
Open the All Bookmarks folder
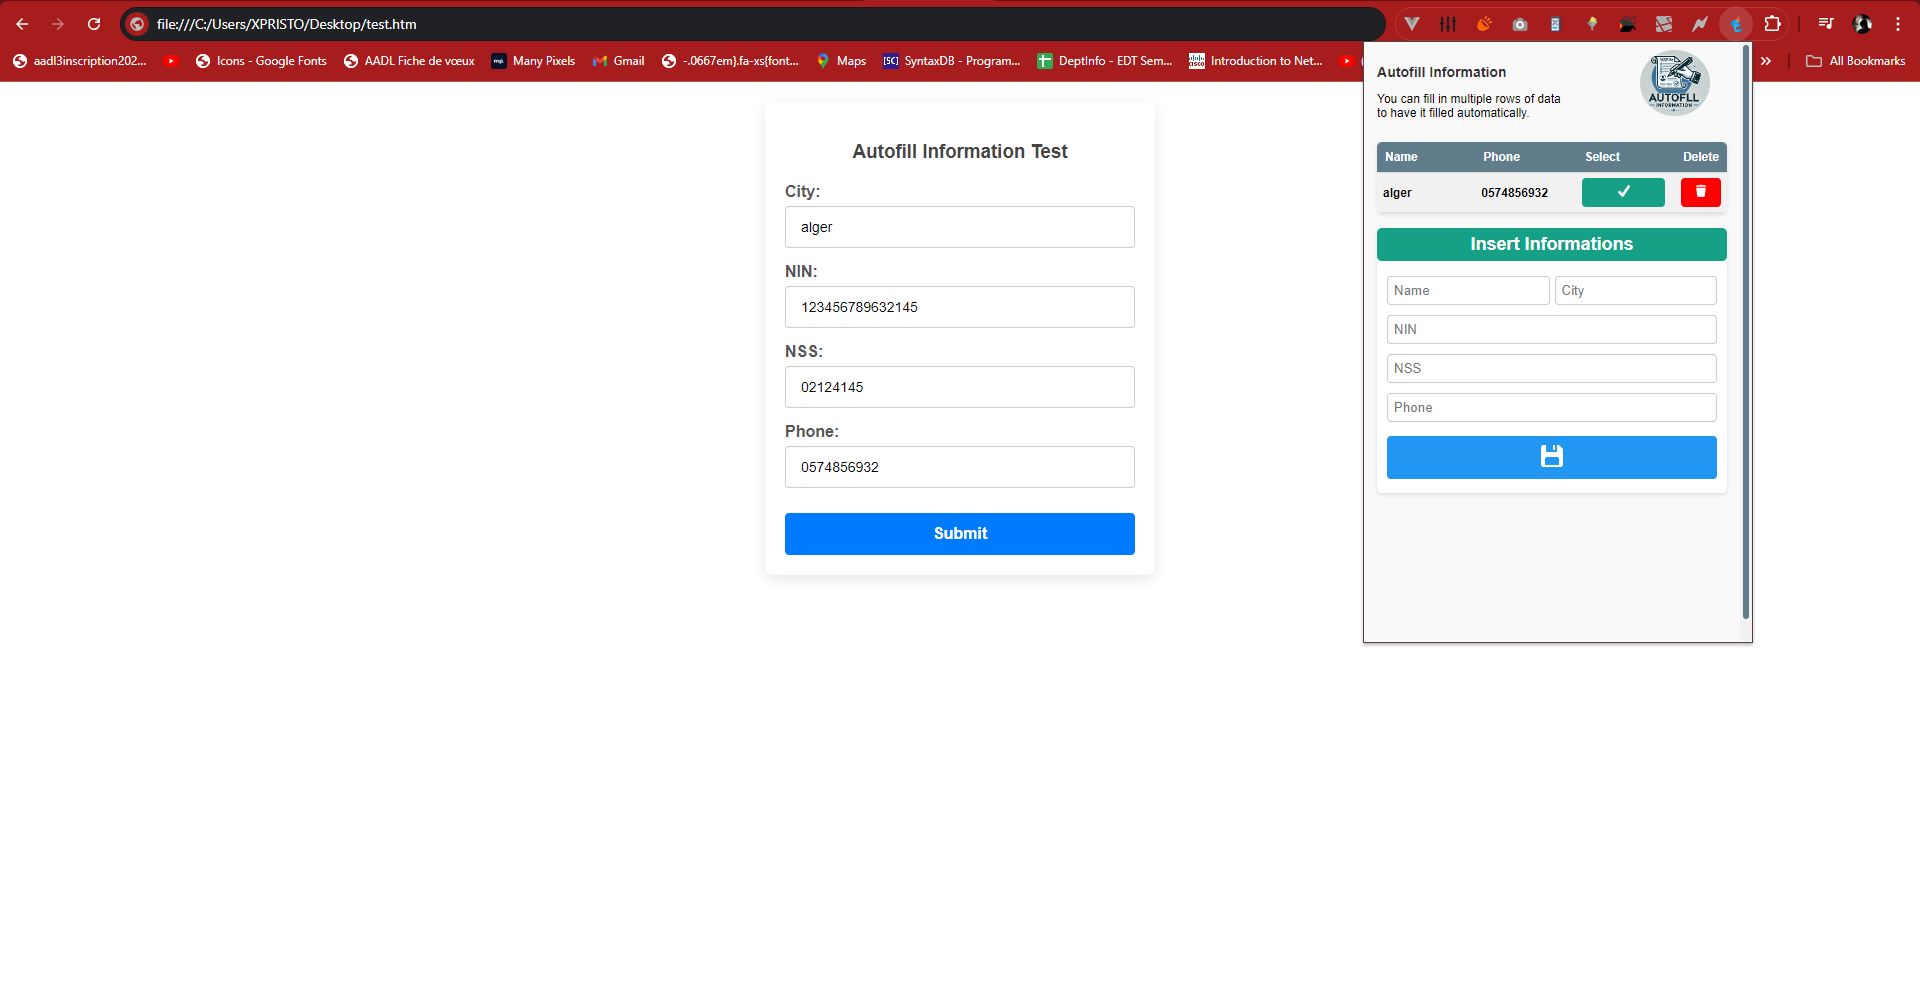(1856, 61)
